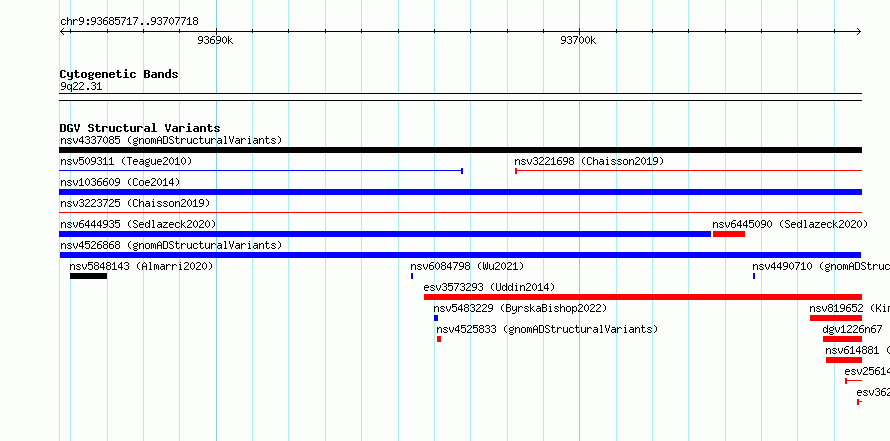Image resolution: width=890 pixels, height=441 pixels.
Task: Click the nsv614881 red bar
Action: click(x=844, y=360)
